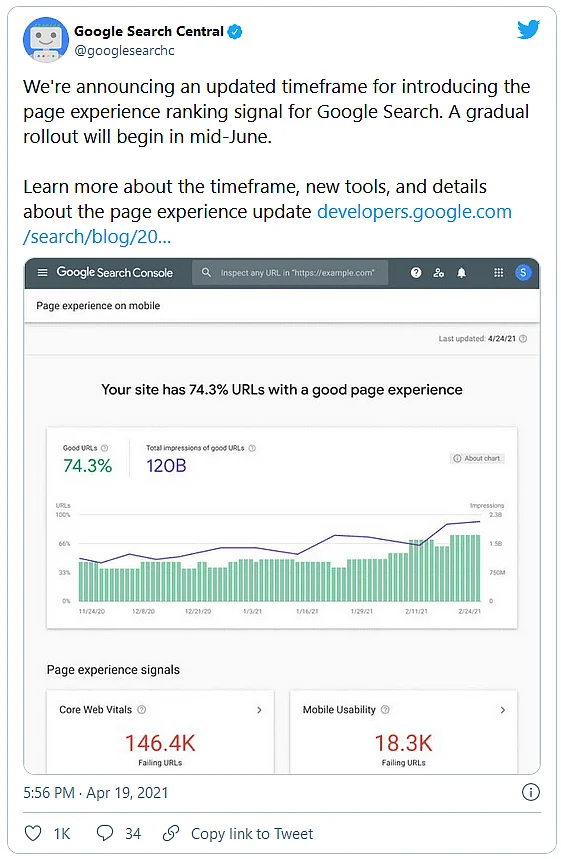Click the Google Search Console logo

point(115,272)
